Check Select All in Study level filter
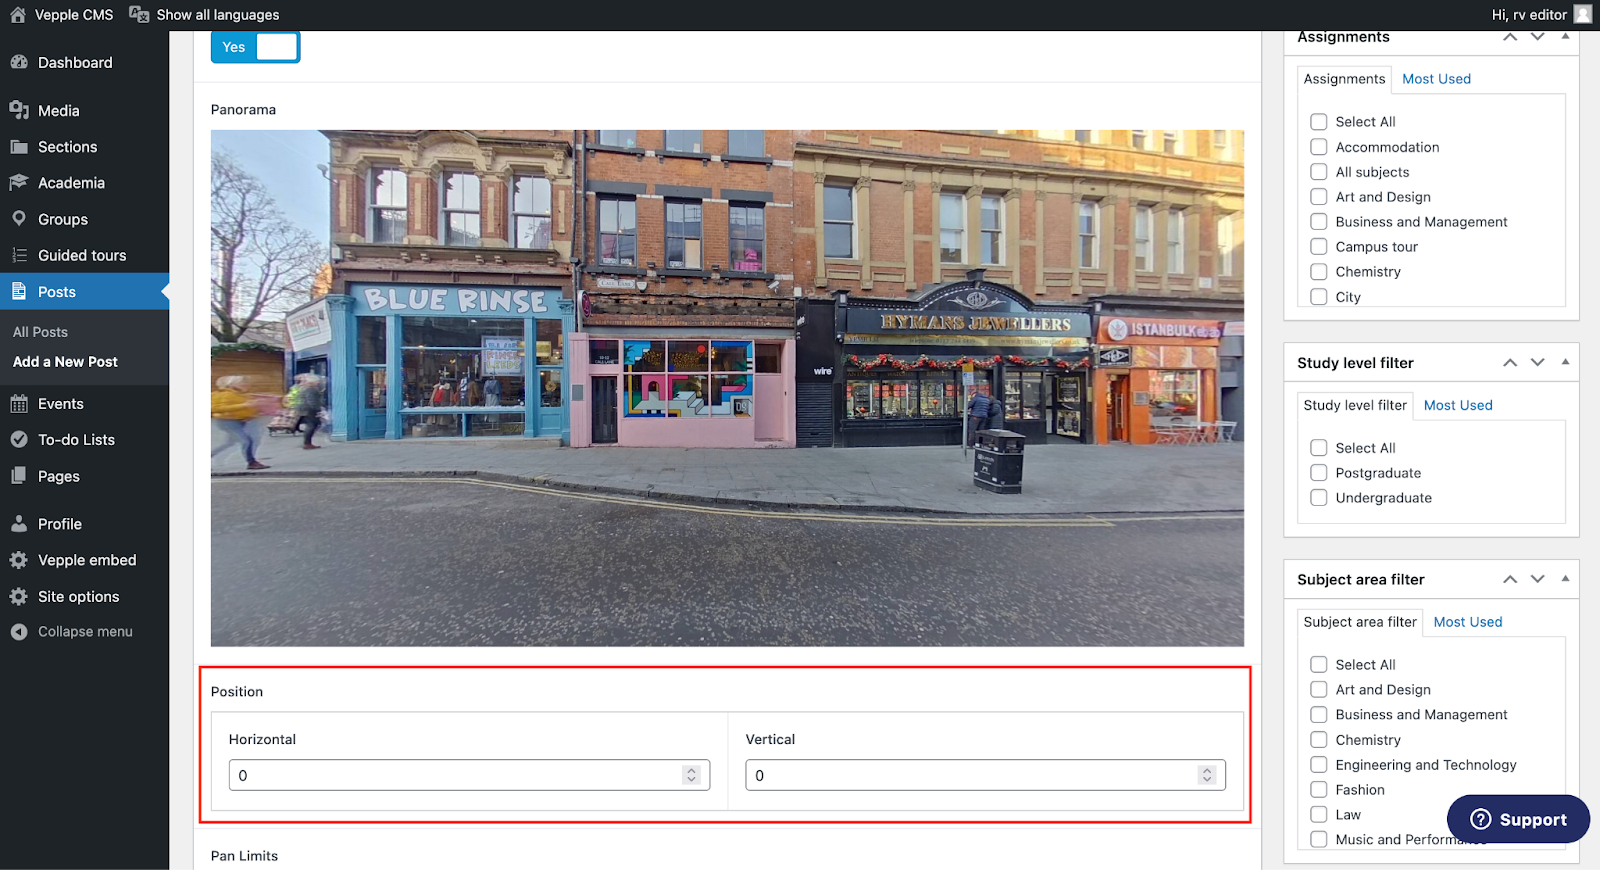Screen dimensions: 1600x870 click(x=1319, y=448)
